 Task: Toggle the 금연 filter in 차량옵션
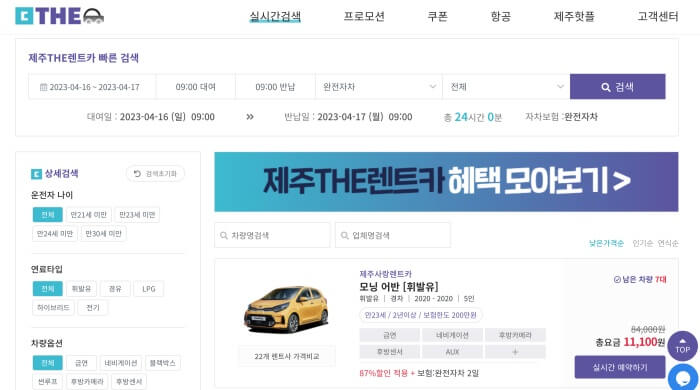81,363
